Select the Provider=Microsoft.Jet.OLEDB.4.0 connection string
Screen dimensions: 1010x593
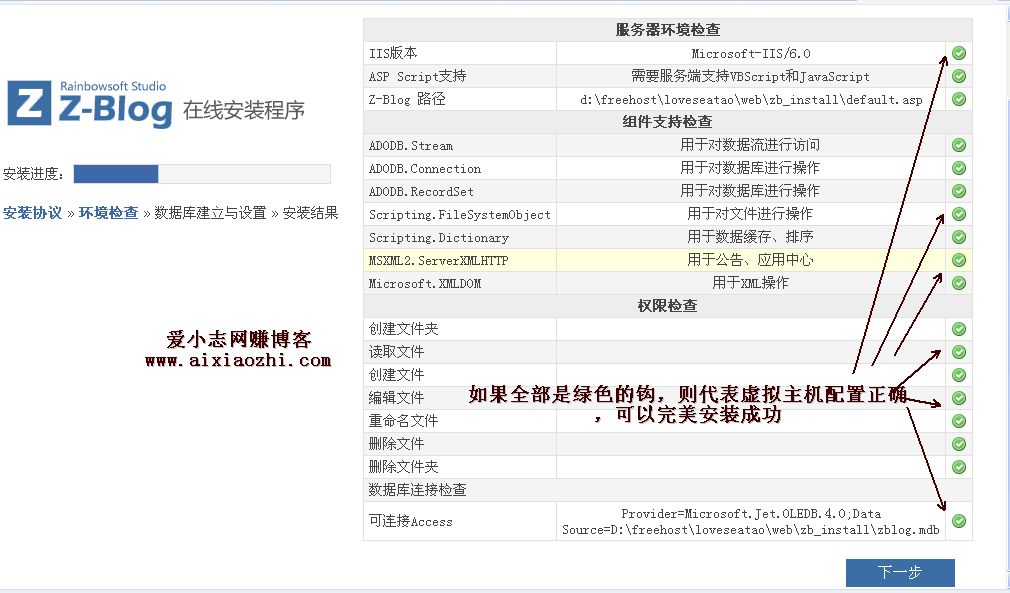pos(751,522)
